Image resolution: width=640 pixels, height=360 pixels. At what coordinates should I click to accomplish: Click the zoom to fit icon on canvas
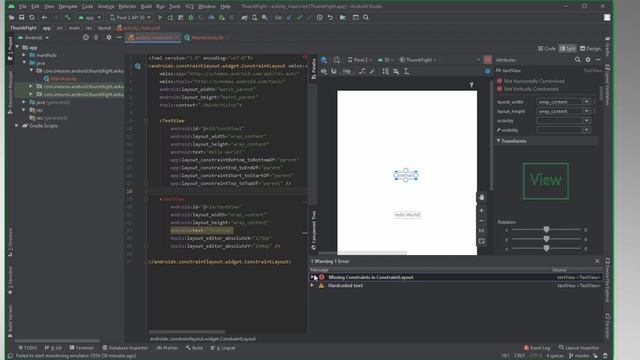pyautogui.click(x=482, y=241)
